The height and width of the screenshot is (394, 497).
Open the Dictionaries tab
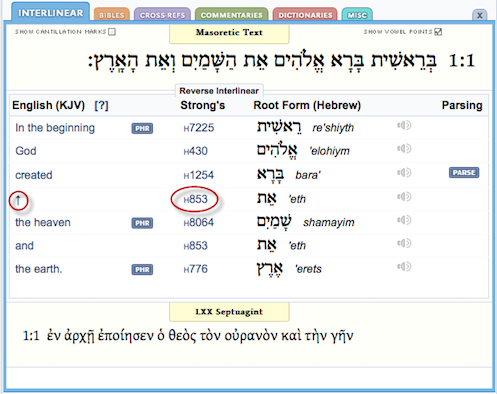pyautogui.click(x=305, y=15)
